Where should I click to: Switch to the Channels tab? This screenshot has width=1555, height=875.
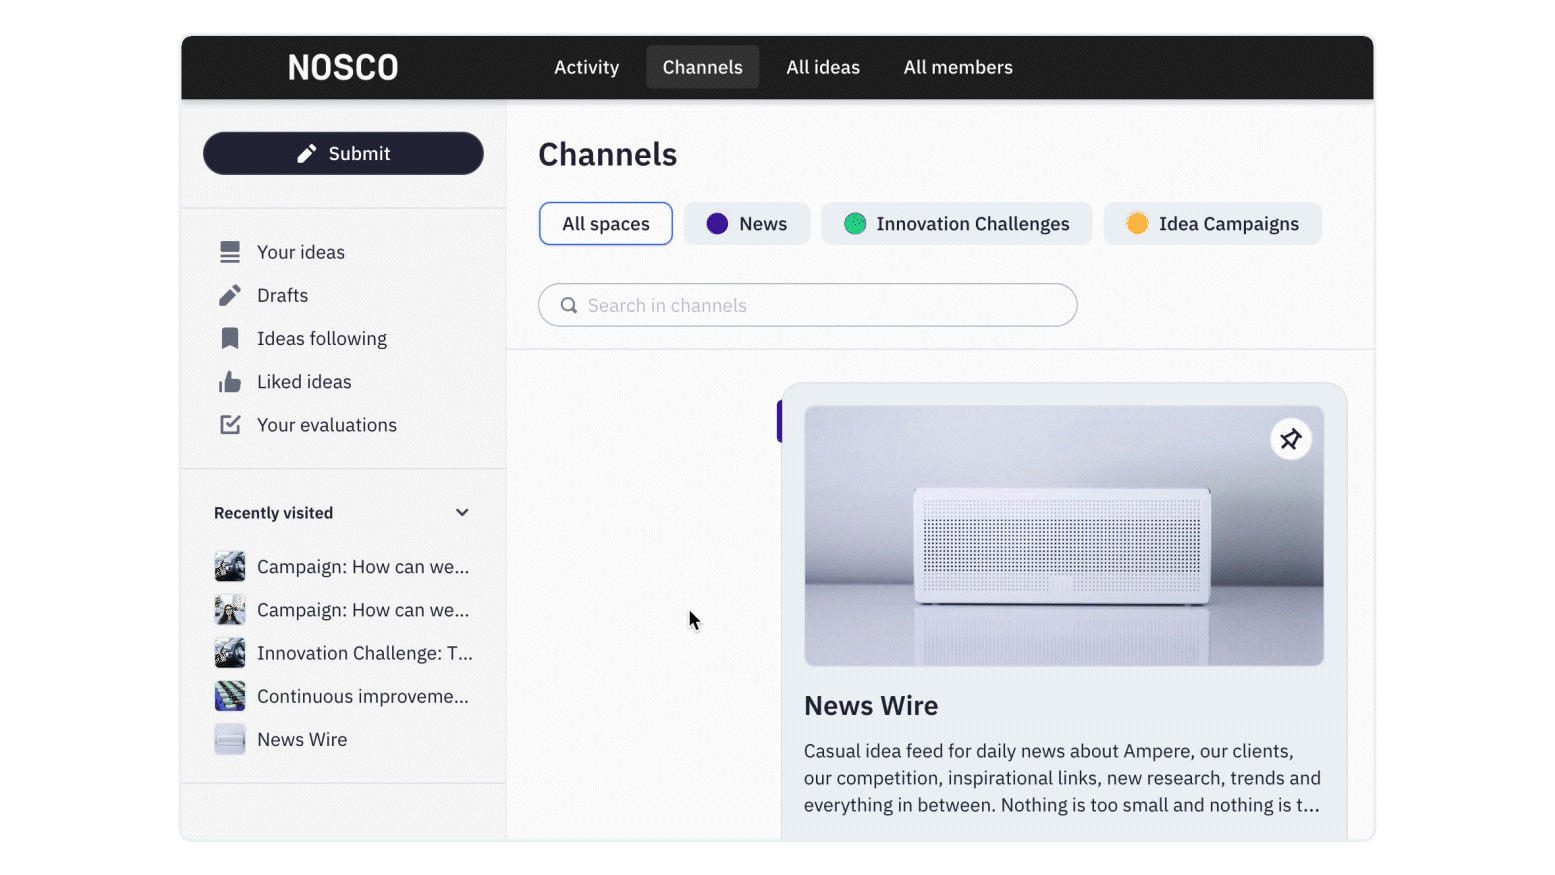702,67
